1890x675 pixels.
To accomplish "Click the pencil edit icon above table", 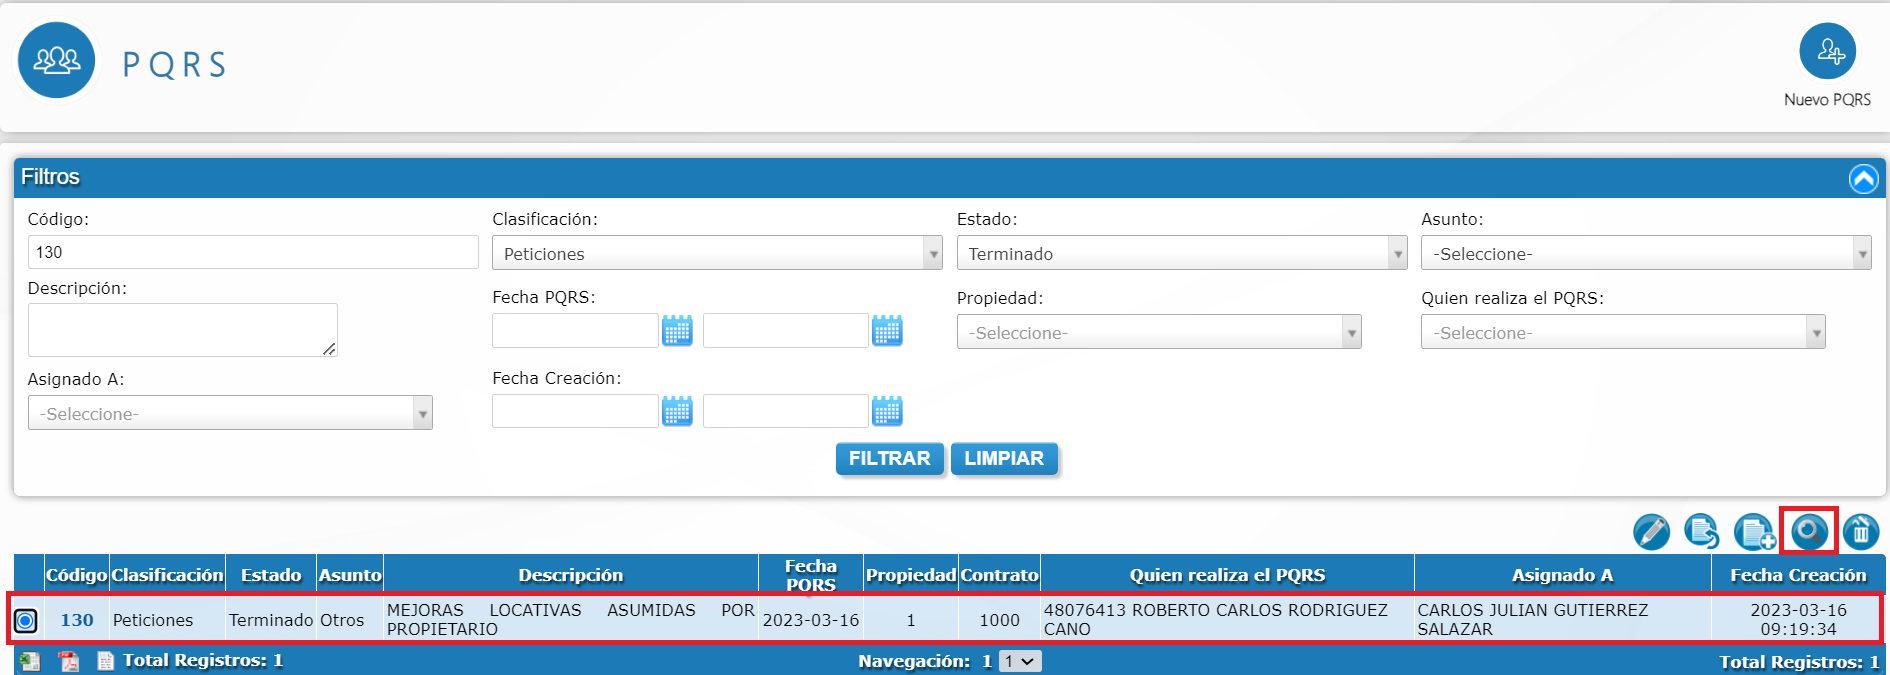I will (1651, 532).
